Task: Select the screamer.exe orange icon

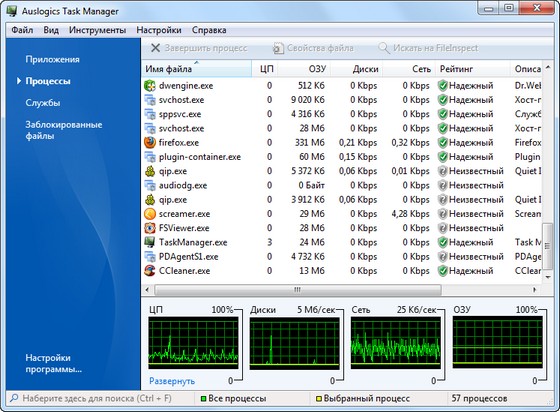Action: (x=150, y=214)
